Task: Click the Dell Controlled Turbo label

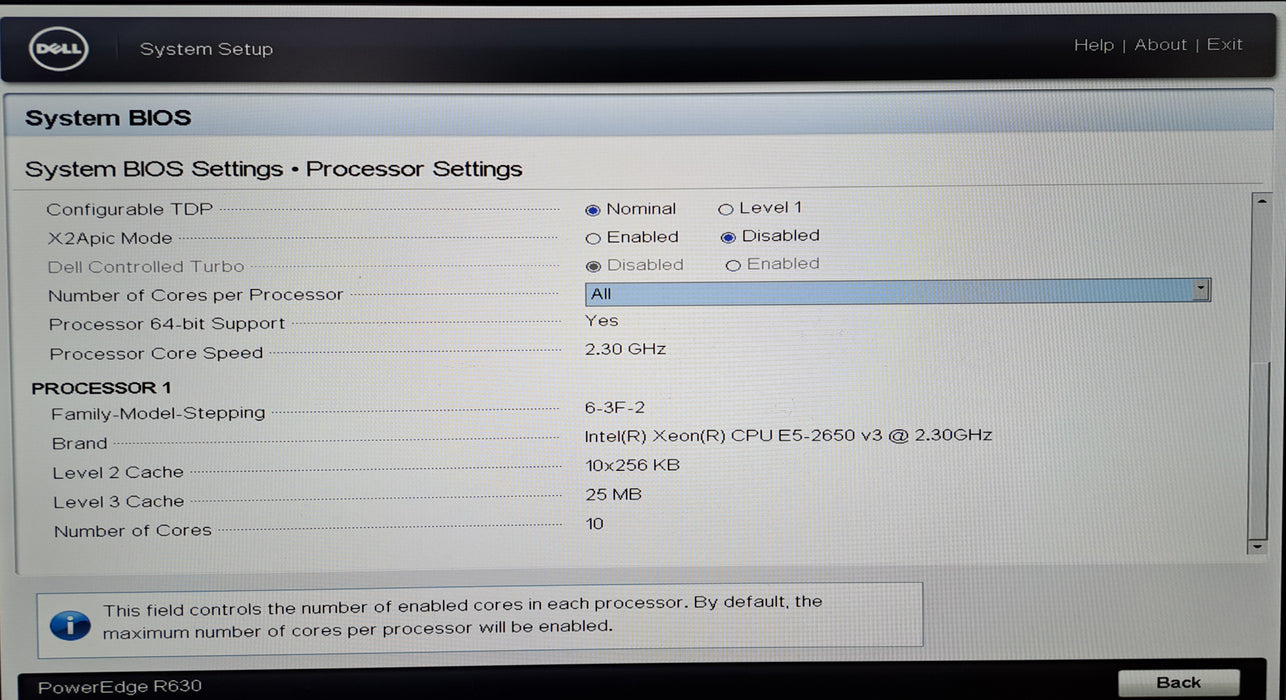Action: 146,267
